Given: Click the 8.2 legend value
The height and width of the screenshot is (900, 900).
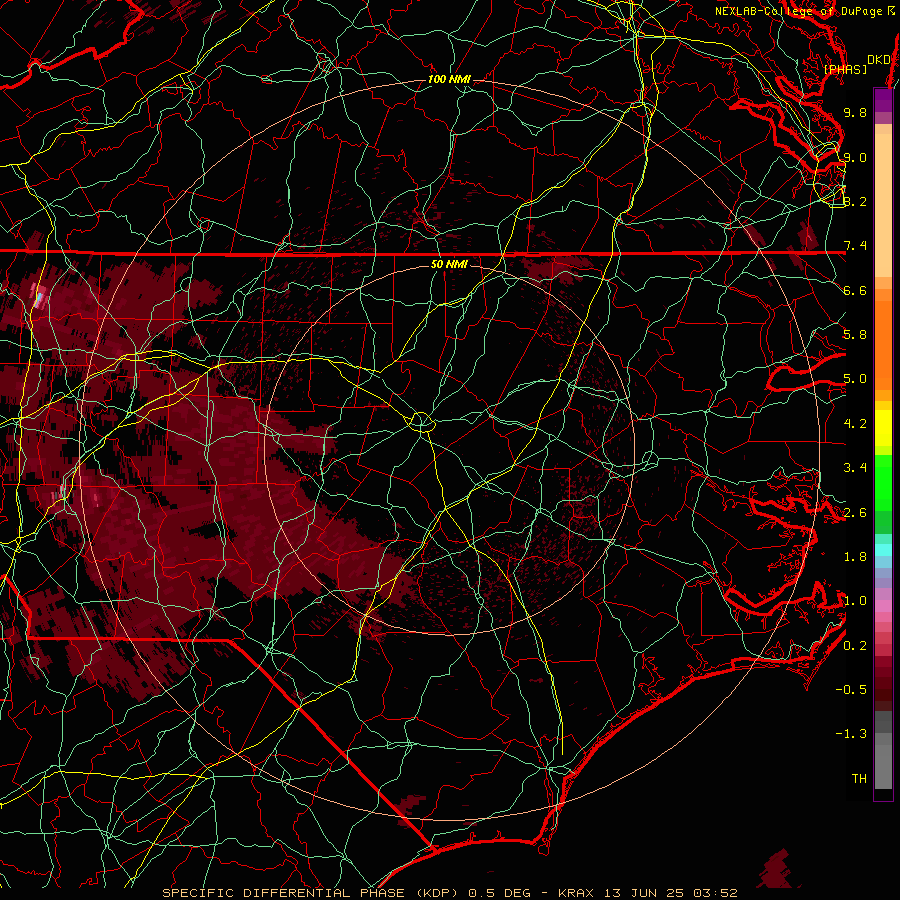Looking at the screenshot, I should (x=855, y=201).
